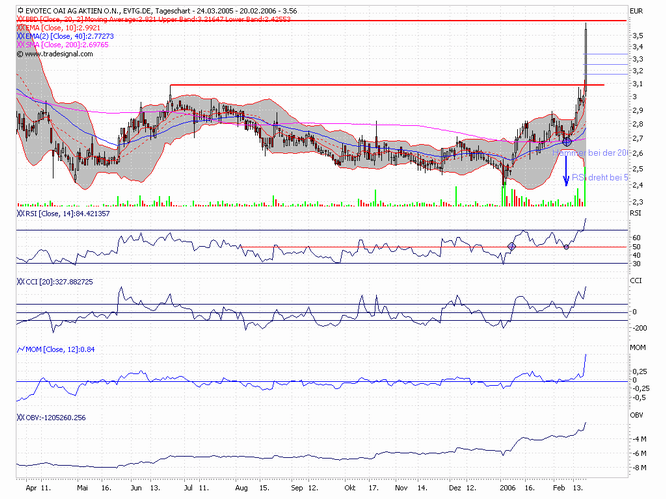
Task: Click the red icon before EMA Close 10
Action: coord(21,28)
